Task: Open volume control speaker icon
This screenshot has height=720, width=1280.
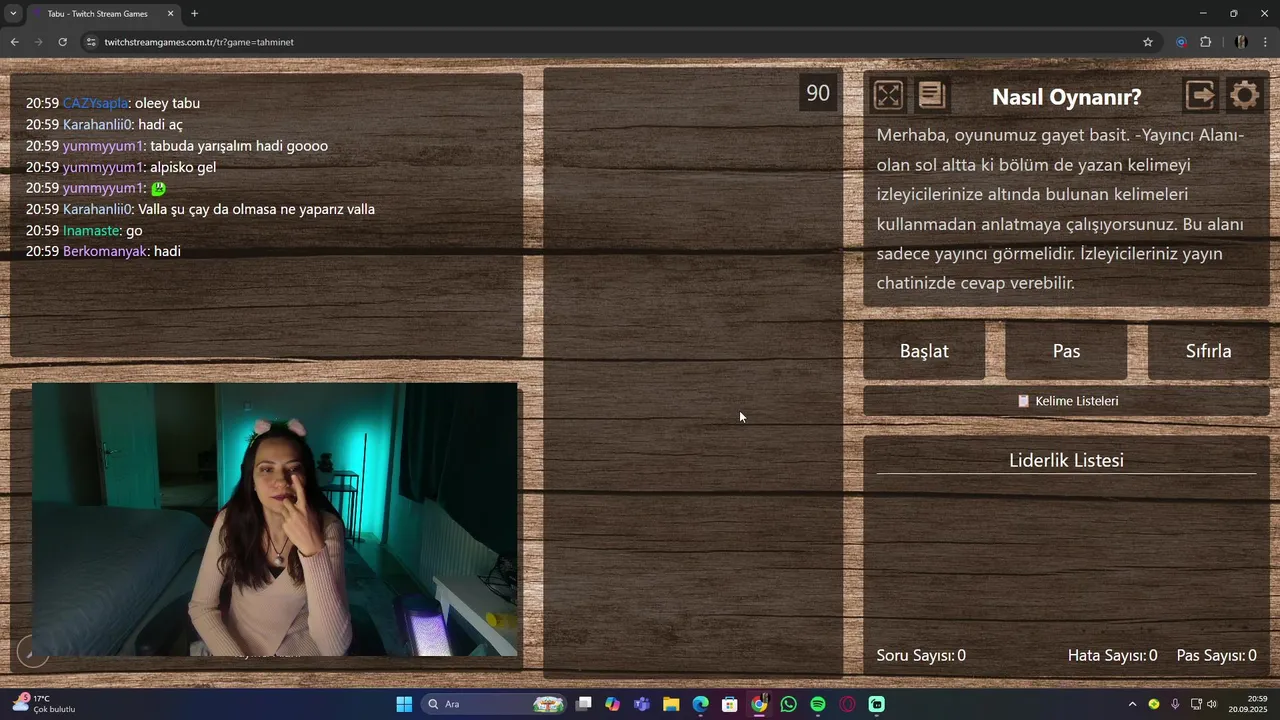Action: tap(1212, 704)
